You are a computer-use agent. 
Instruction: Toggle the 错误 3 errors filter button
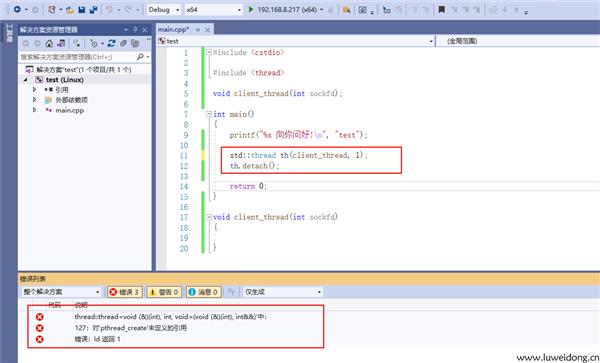click(x=125, y=292)
